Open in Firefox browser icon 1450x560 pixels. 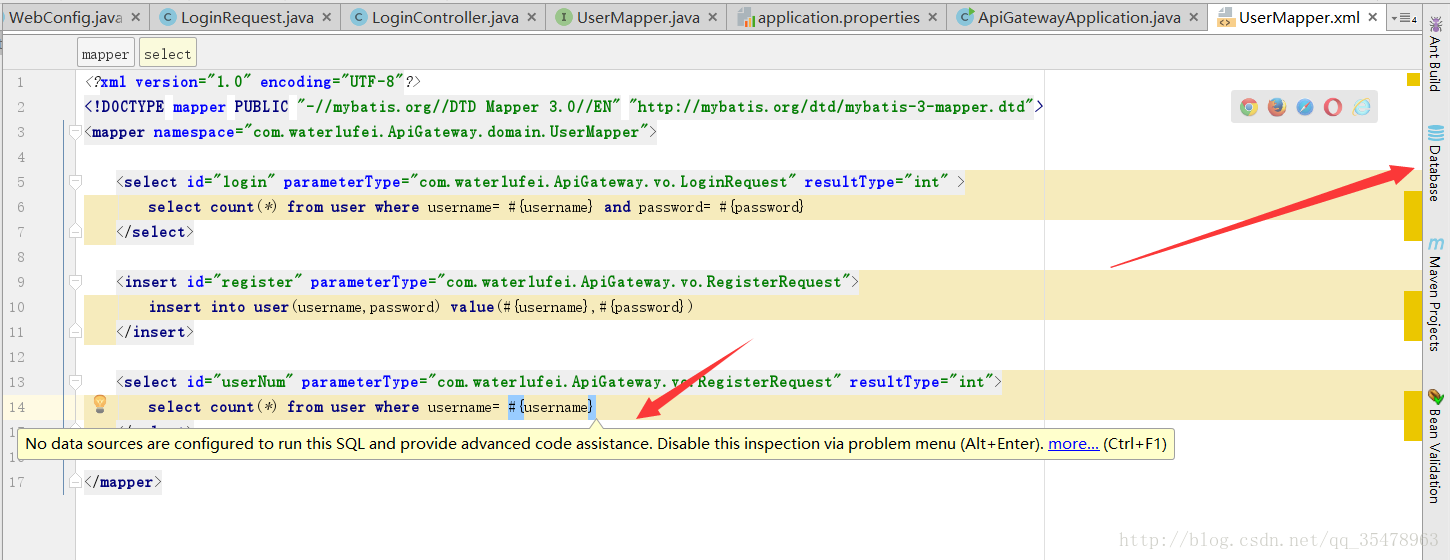coord(1277,107)
